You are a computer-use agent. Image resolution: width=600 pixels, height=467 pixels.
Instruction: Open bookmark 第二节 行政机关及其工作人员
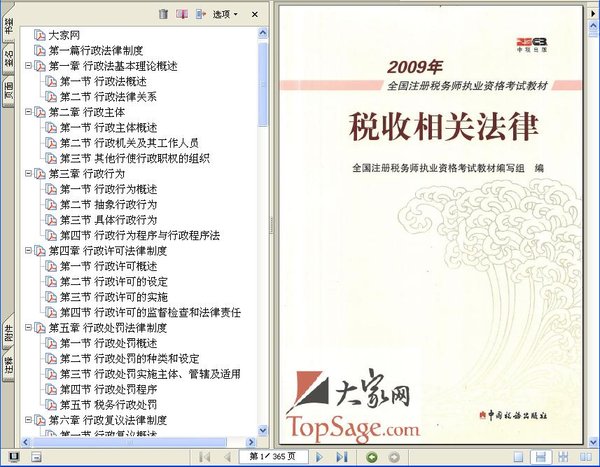129,143
